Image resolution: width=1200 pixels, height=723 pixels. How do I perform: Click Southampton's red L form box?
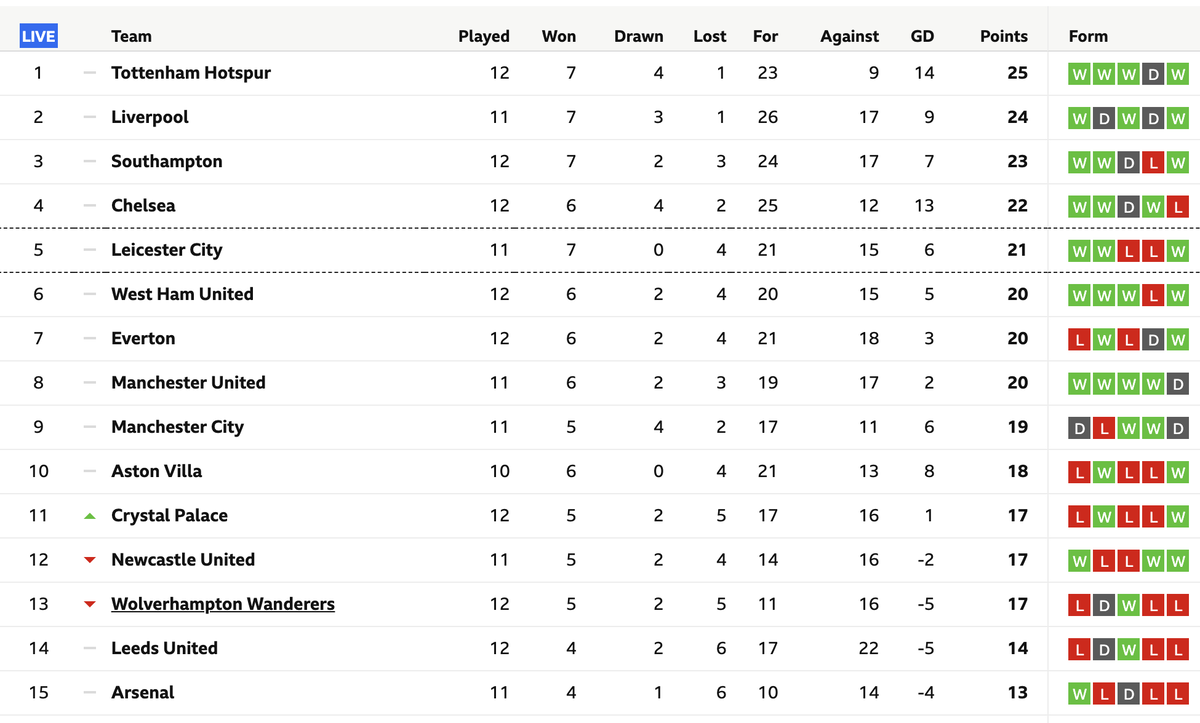(x=1153, y=162)
